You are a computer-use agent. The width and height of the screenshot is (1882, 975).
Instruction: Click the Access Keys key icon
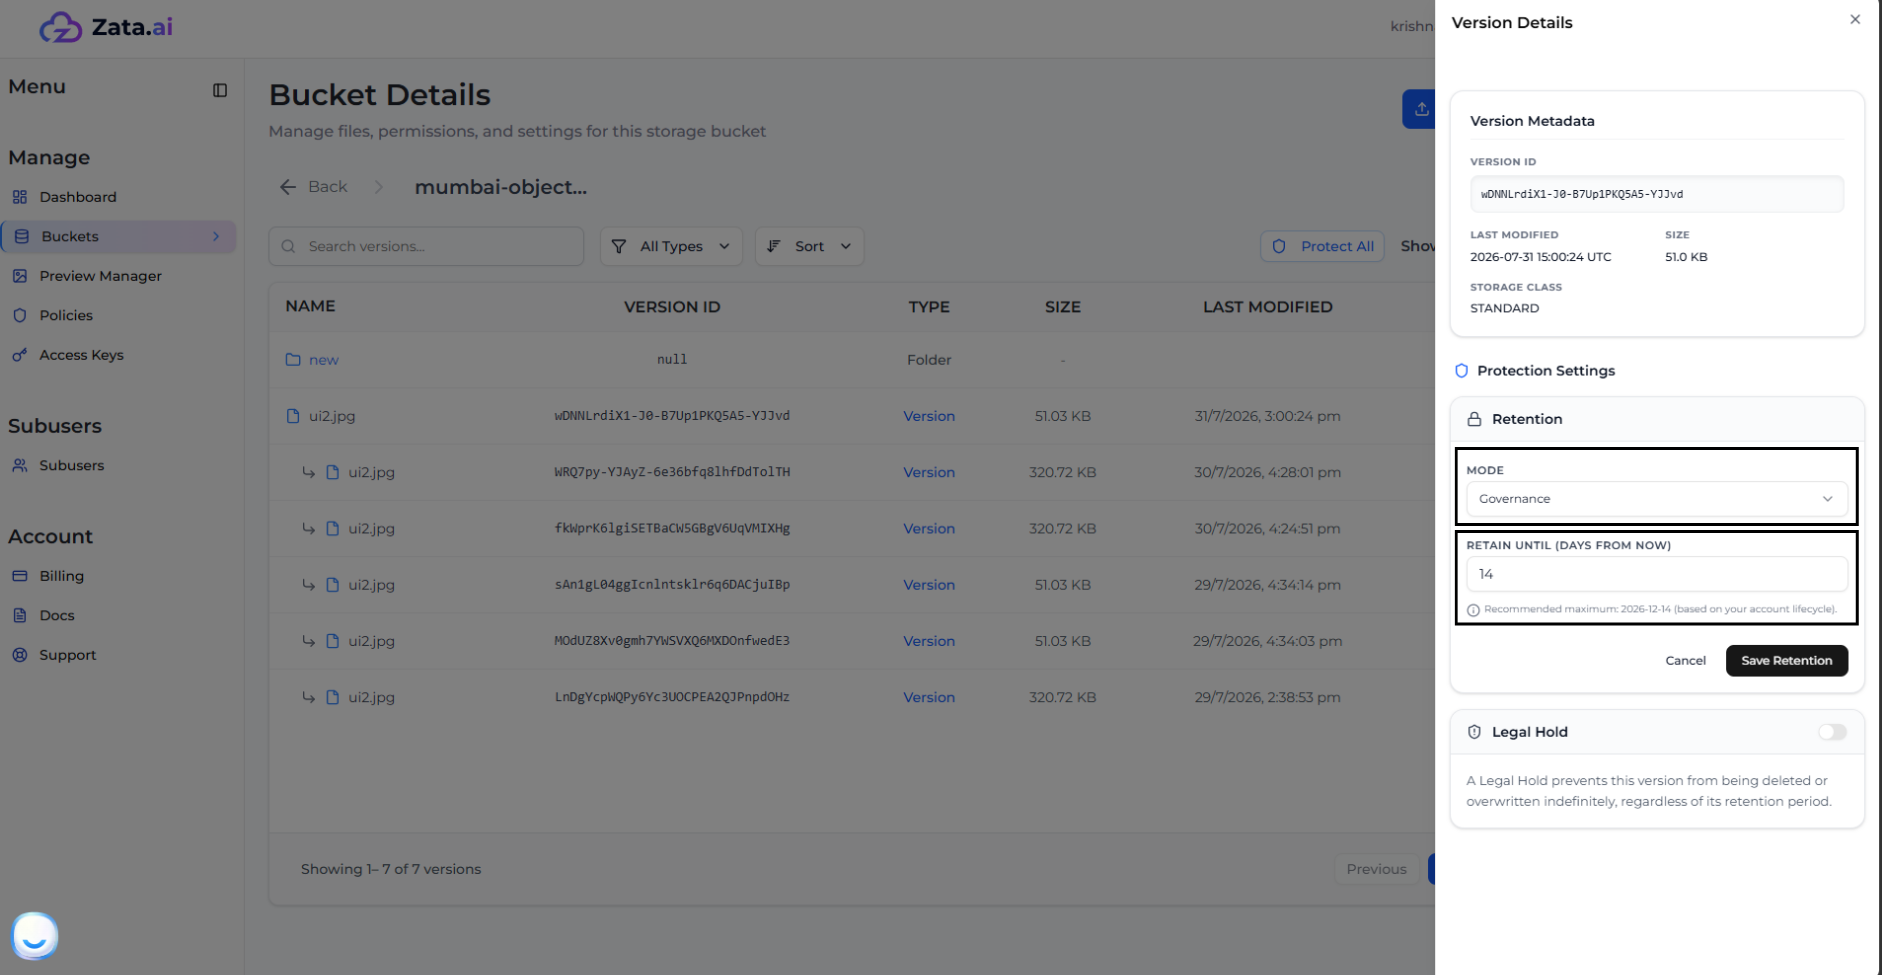tap(20, 355)
